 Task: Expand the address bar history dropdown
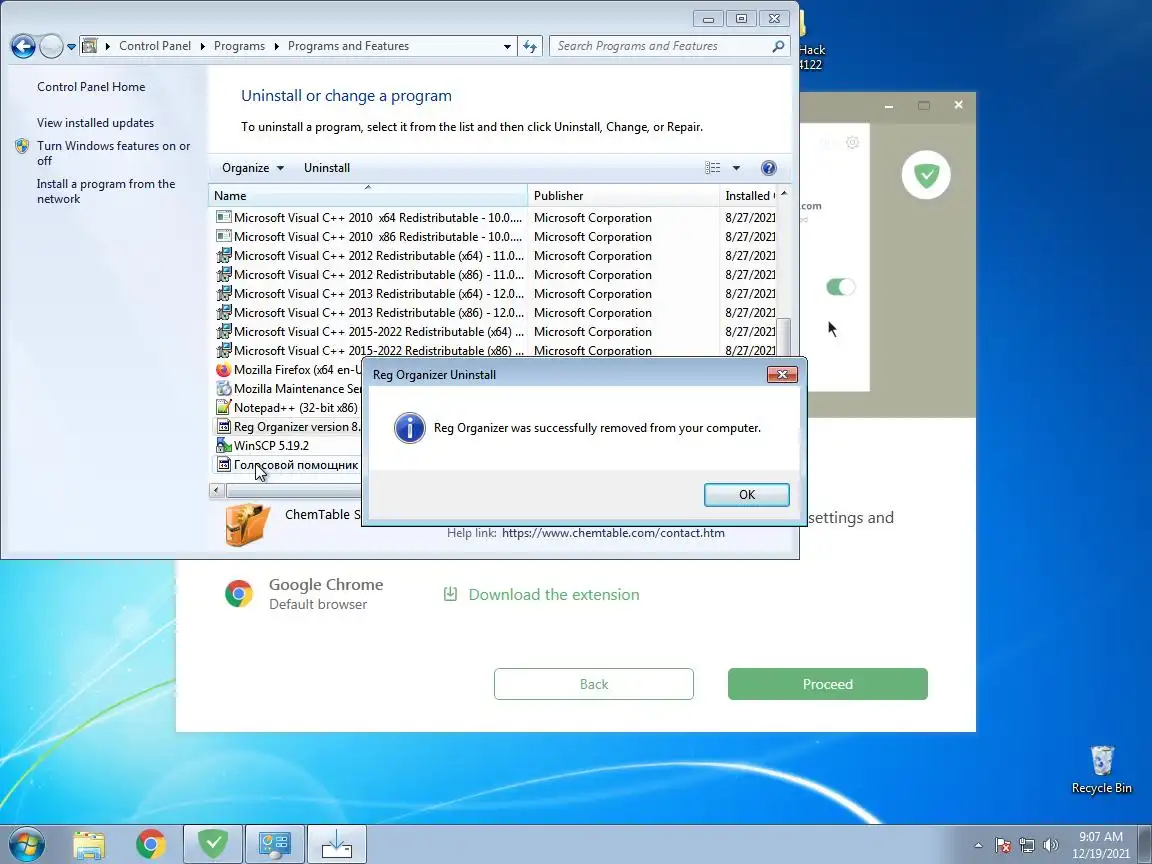tap(507, 46)
